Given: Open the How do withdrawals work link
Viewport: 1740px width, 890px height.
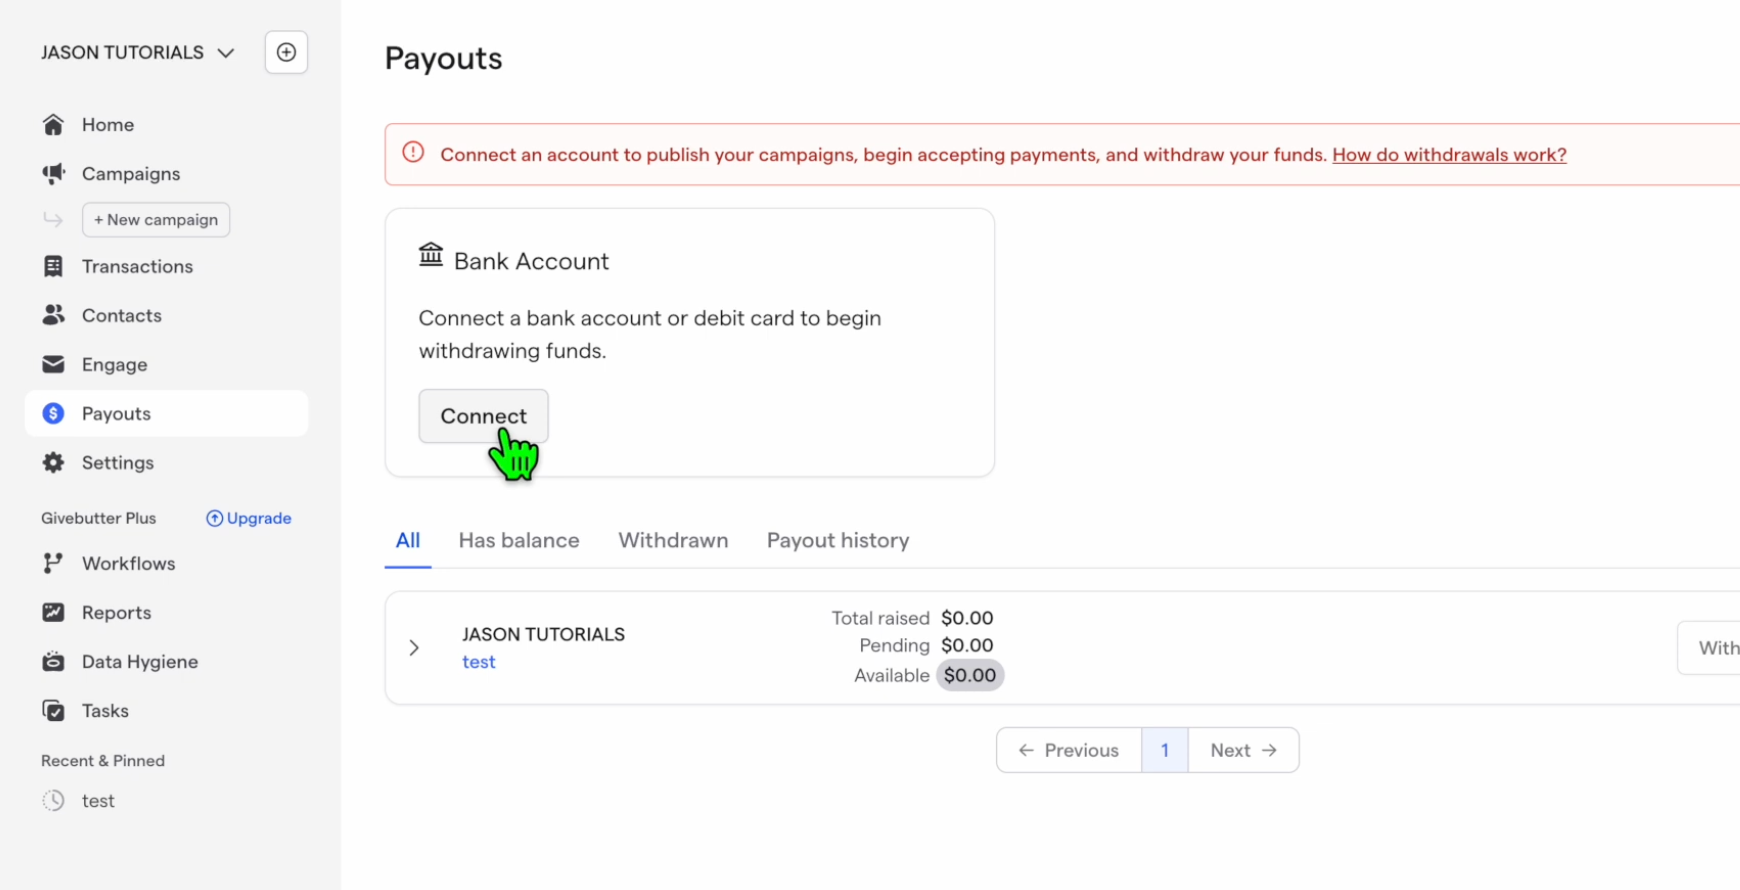Looking at the screenshot, I should pos(1448,155).
